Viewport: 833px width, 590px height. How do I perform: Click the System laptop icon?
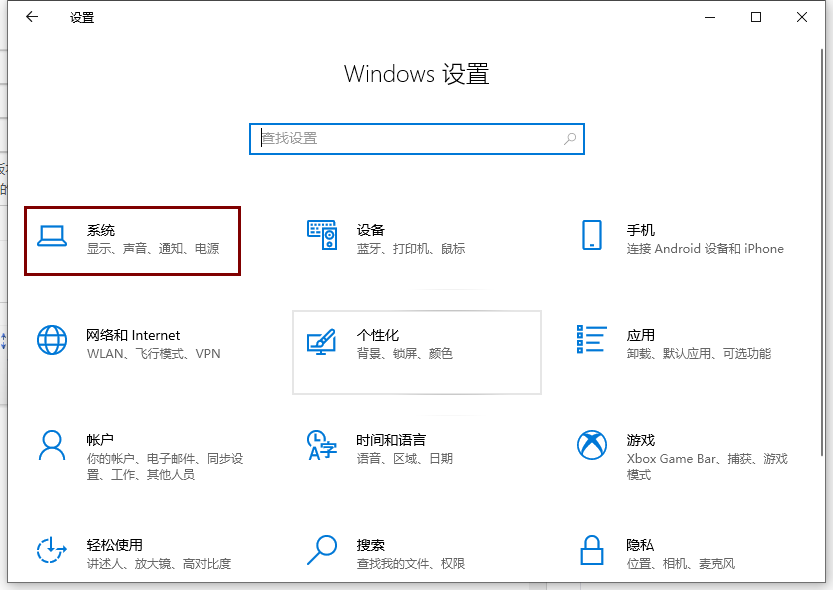point(51,236)
